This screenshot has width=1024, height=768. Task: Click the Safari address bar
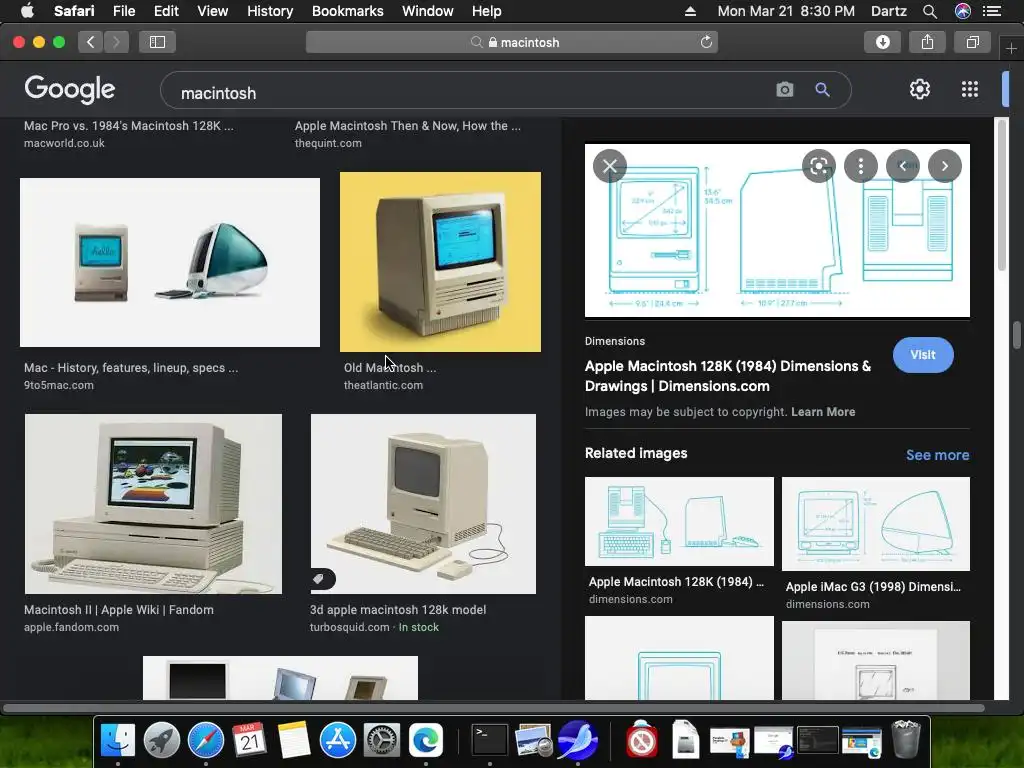[x=512, y=42]
